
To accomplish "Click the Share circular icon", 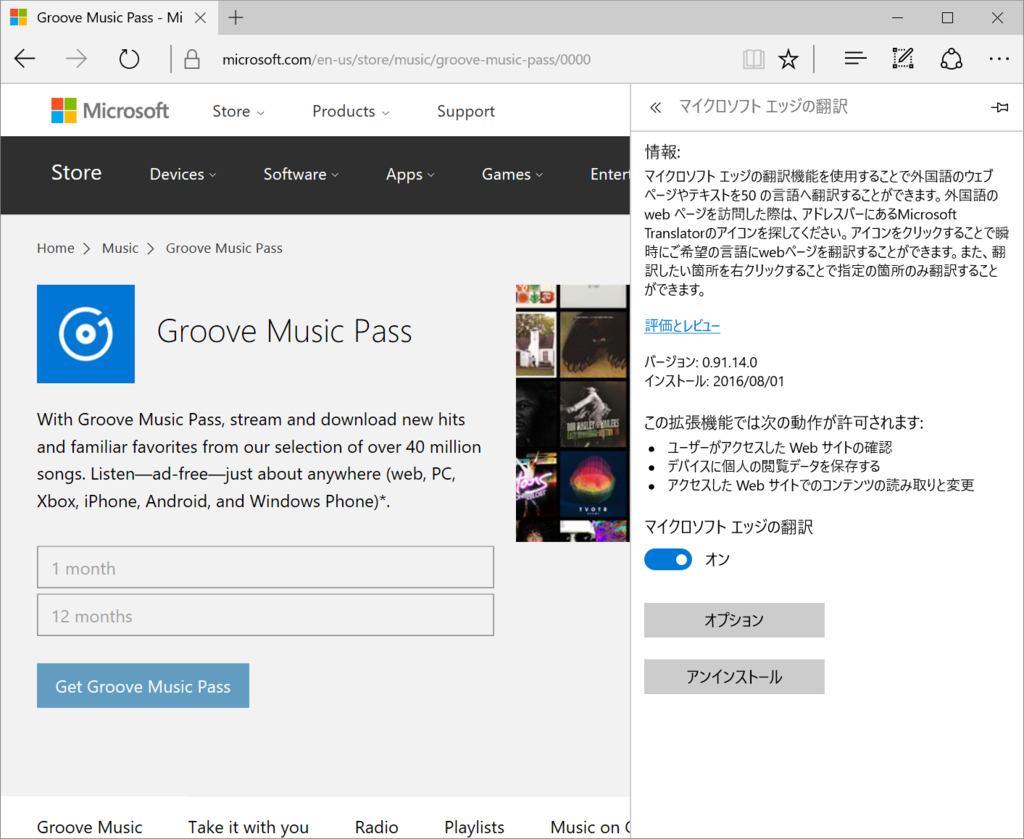I will point(951,59).
